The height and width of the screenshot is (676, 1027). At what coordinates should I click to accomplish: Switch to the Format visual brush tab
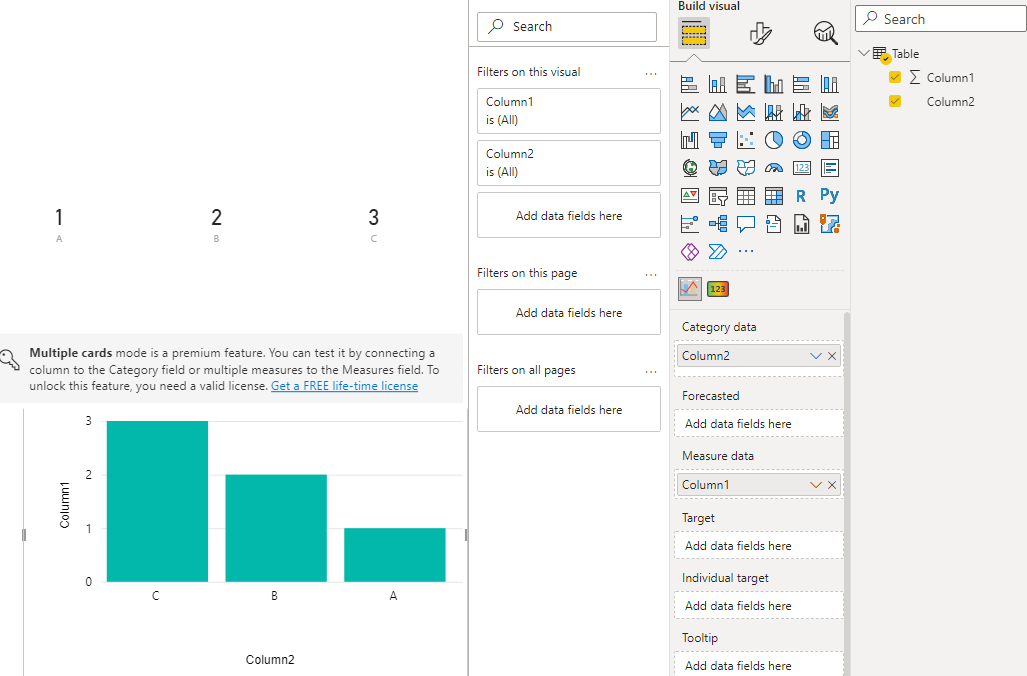(760, 33)
